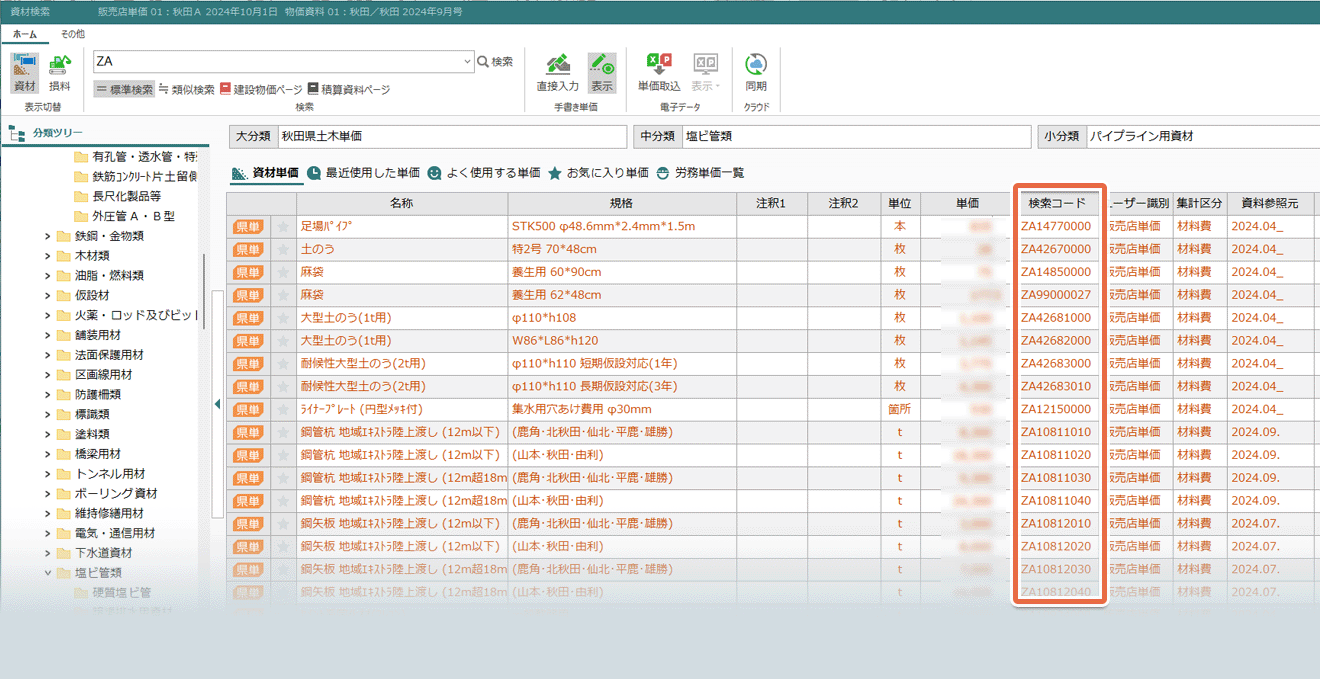Switch to the ホーム ribbon tab
This screenshot has width=1320, height=679.
25,34
